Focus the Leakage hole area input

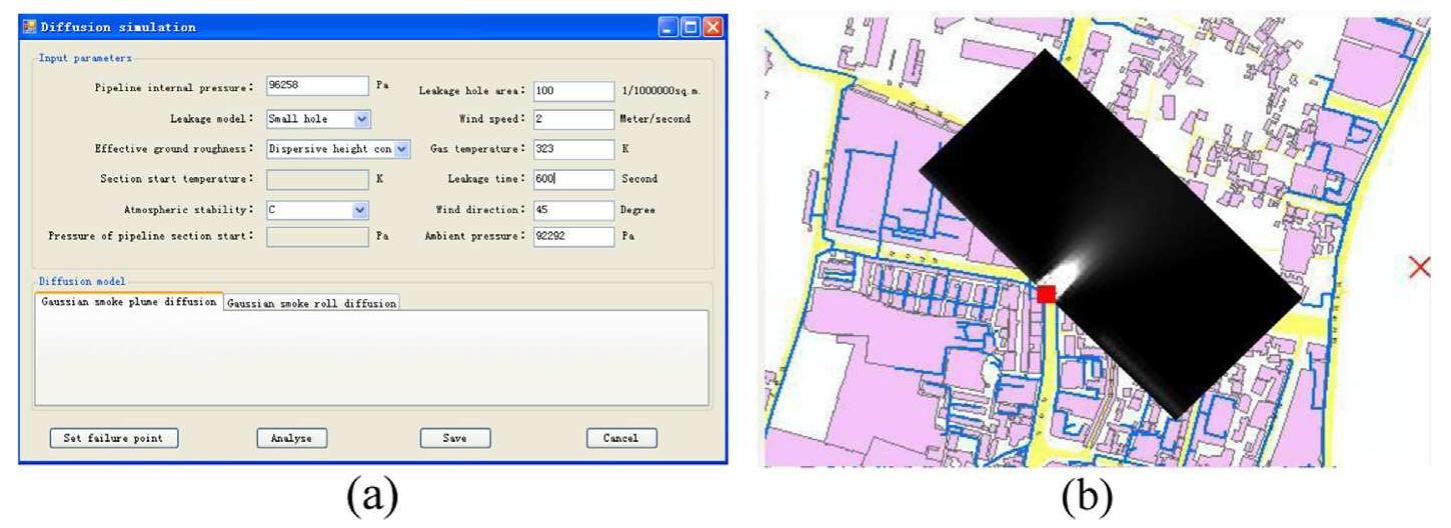(573, 90)
